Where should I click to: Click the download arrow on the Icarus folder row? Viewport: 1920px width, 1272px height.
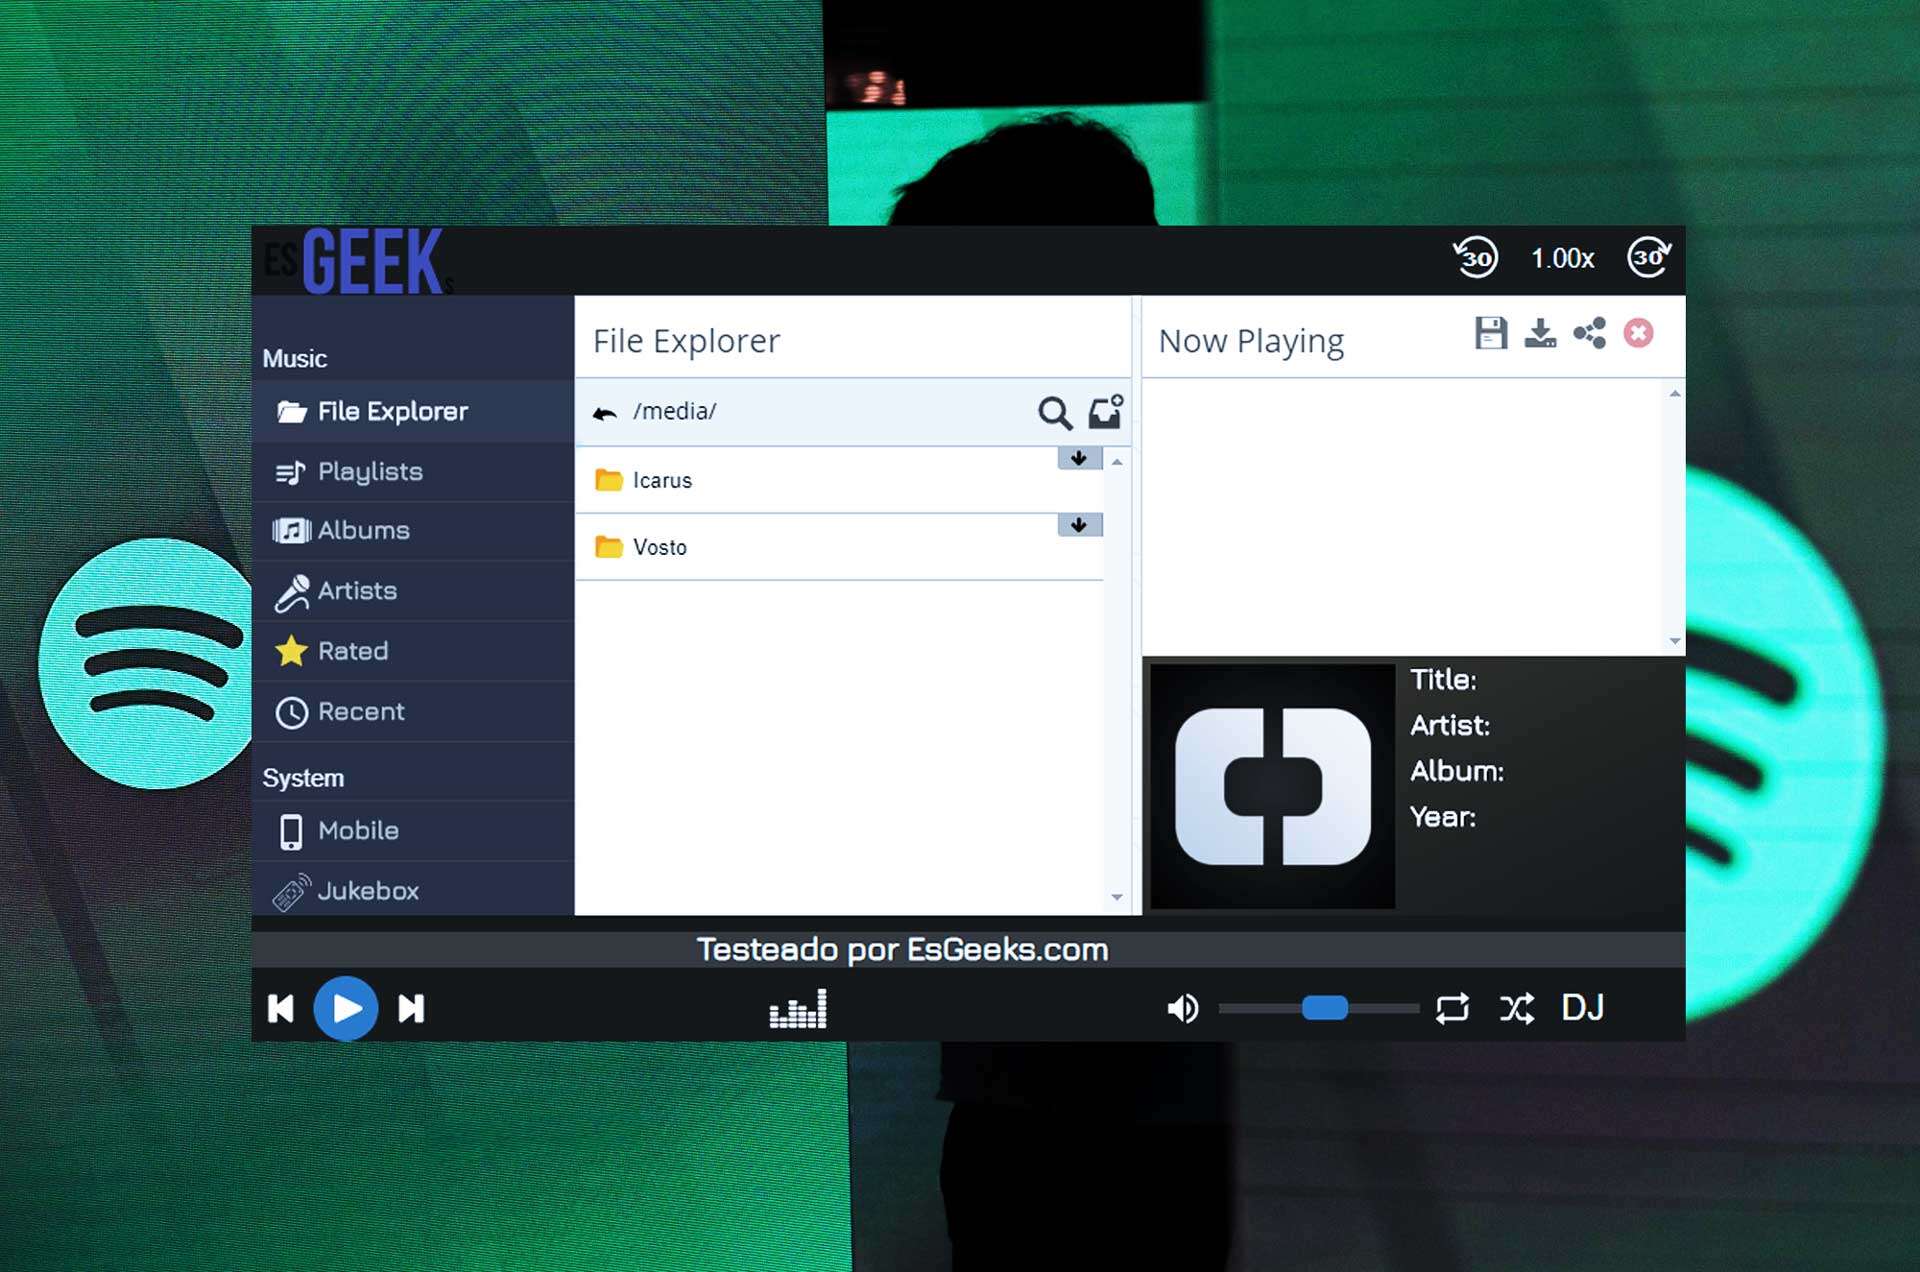(1078, 457)
